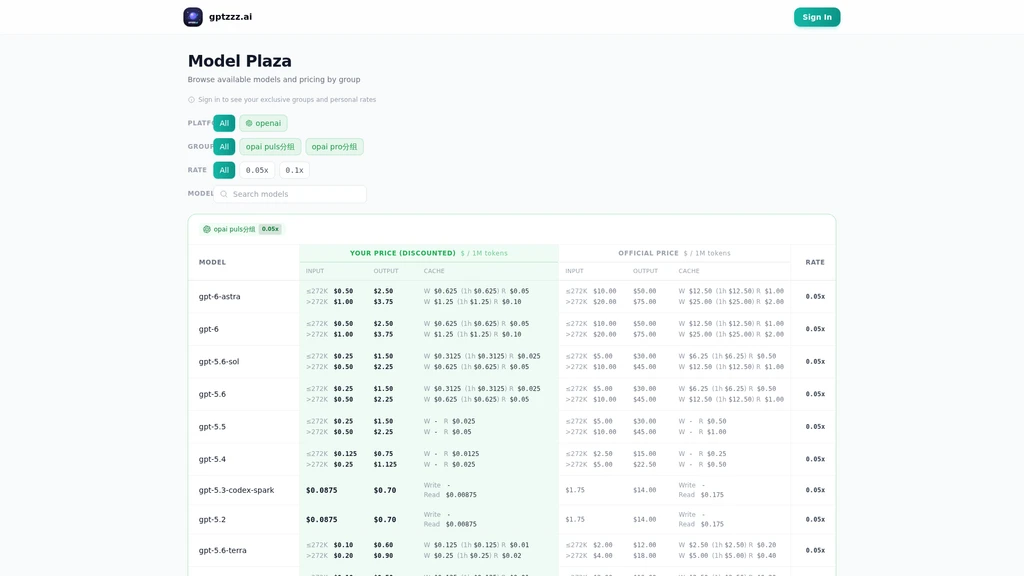Select the gpt-6-astra model row
Viewport: 1024px width, 576px height.
pos(512,296)
